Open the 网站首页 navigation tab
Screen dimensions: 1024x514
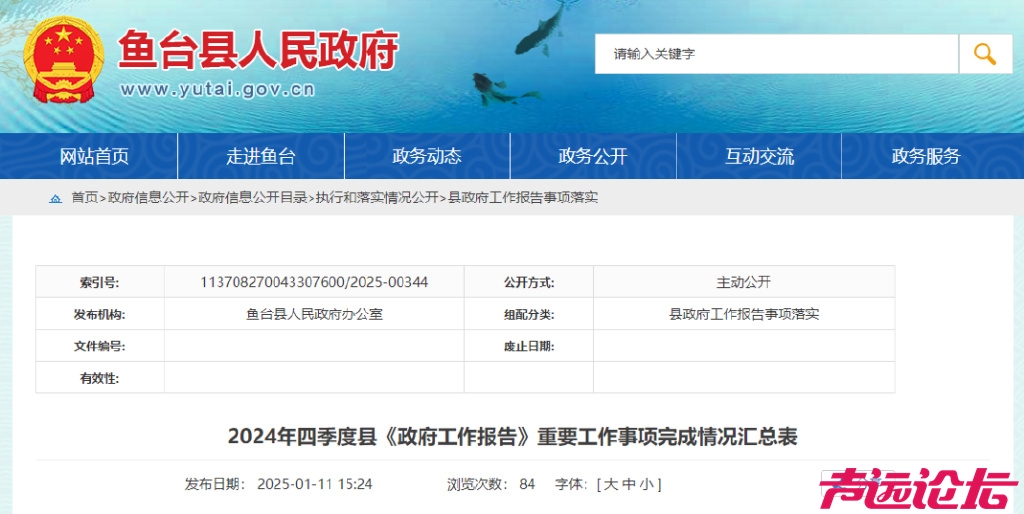click(95, 156)
